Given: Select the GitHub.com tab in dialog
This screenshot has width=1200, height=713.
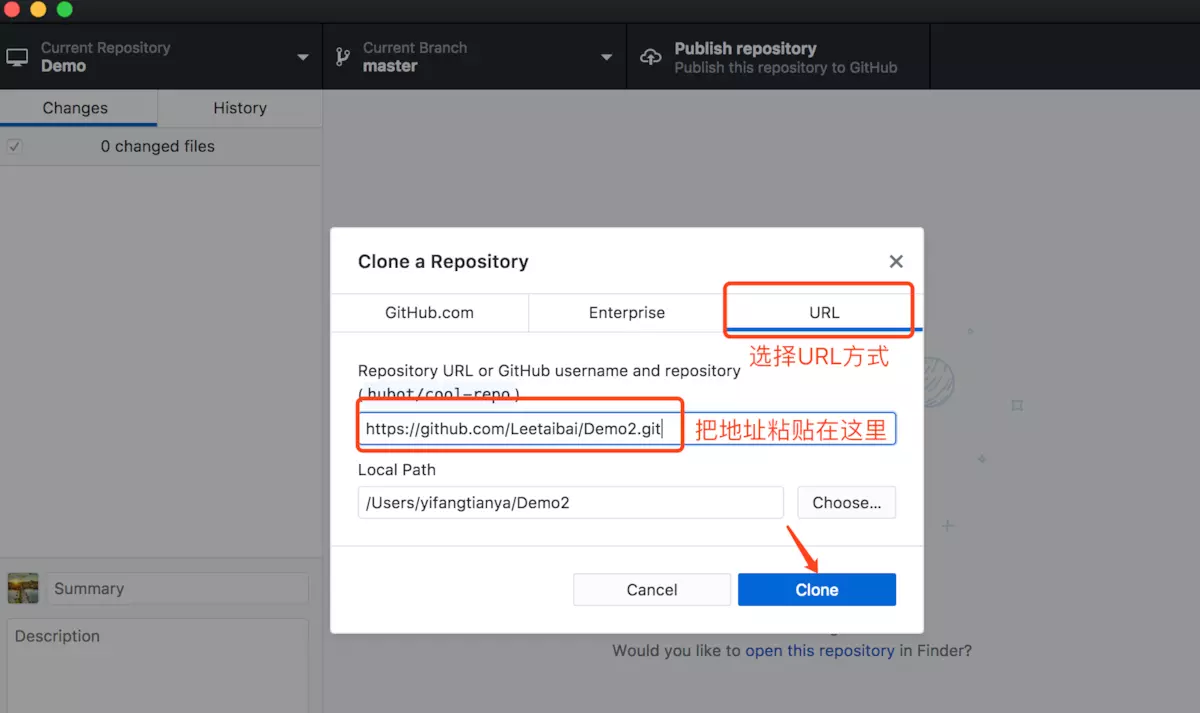Looking at the screenshot, I should coord(429,312).
